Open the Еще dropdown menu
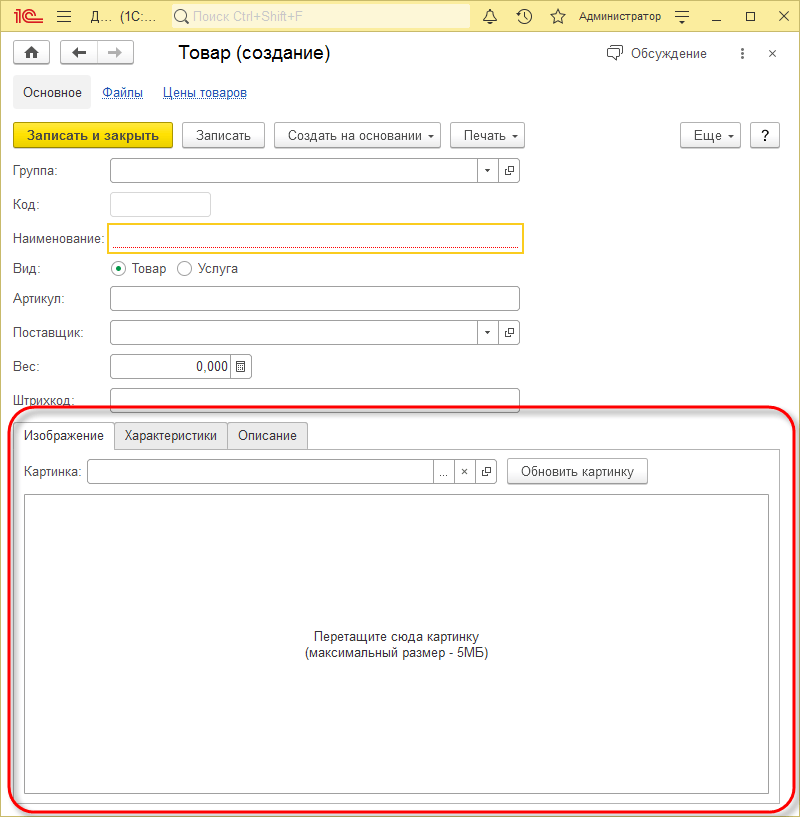This screenshot has width=800, height=817. 710,135
